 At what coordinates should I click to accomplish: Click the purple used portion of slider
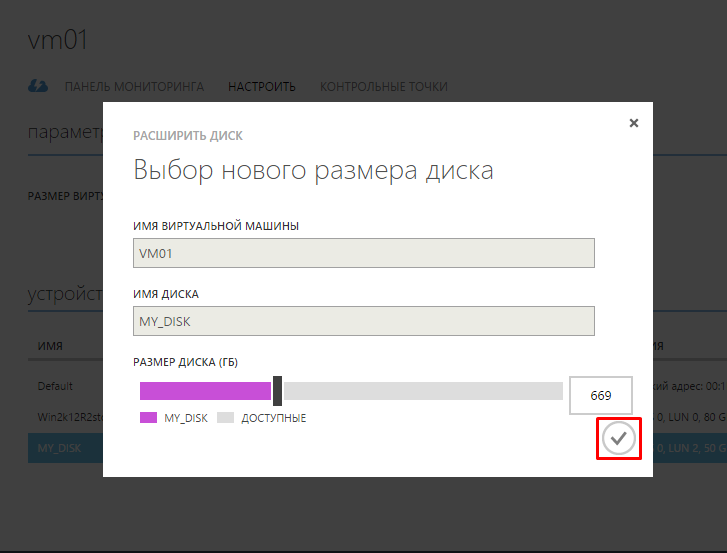click(x=205, y=391)
